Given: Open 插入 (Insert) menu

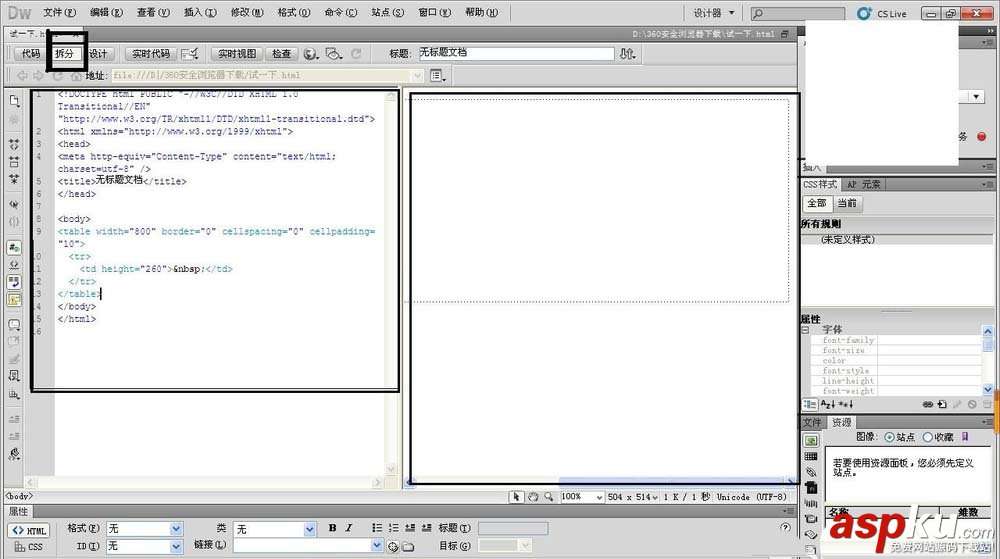Looking at the screenshot, I should click(200, 12).
